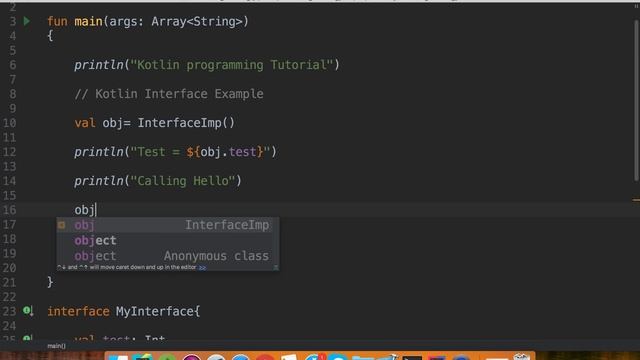Follow the >> link in completion hint
The image size is (640, 360).
click(202, 268)
